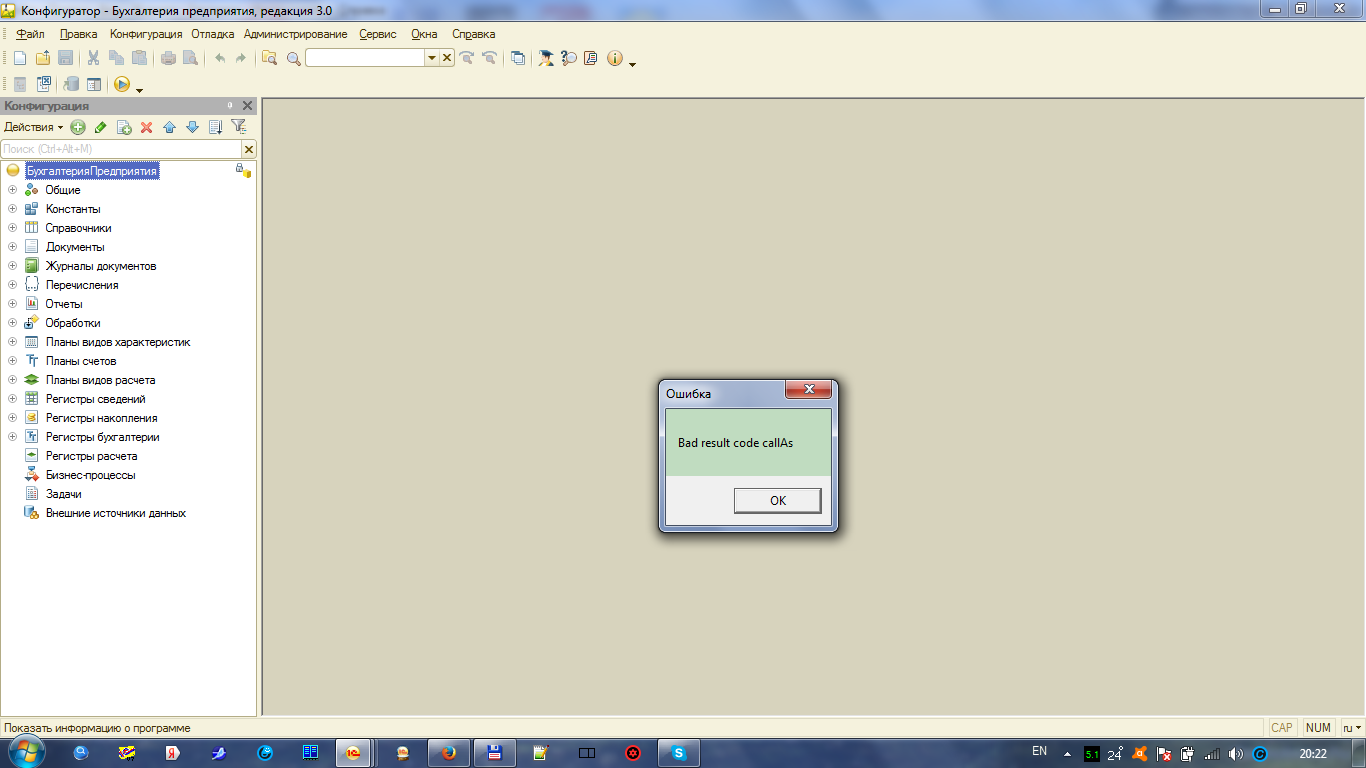
Task: Click the Move up arrow icon
Action: [169, 127]
